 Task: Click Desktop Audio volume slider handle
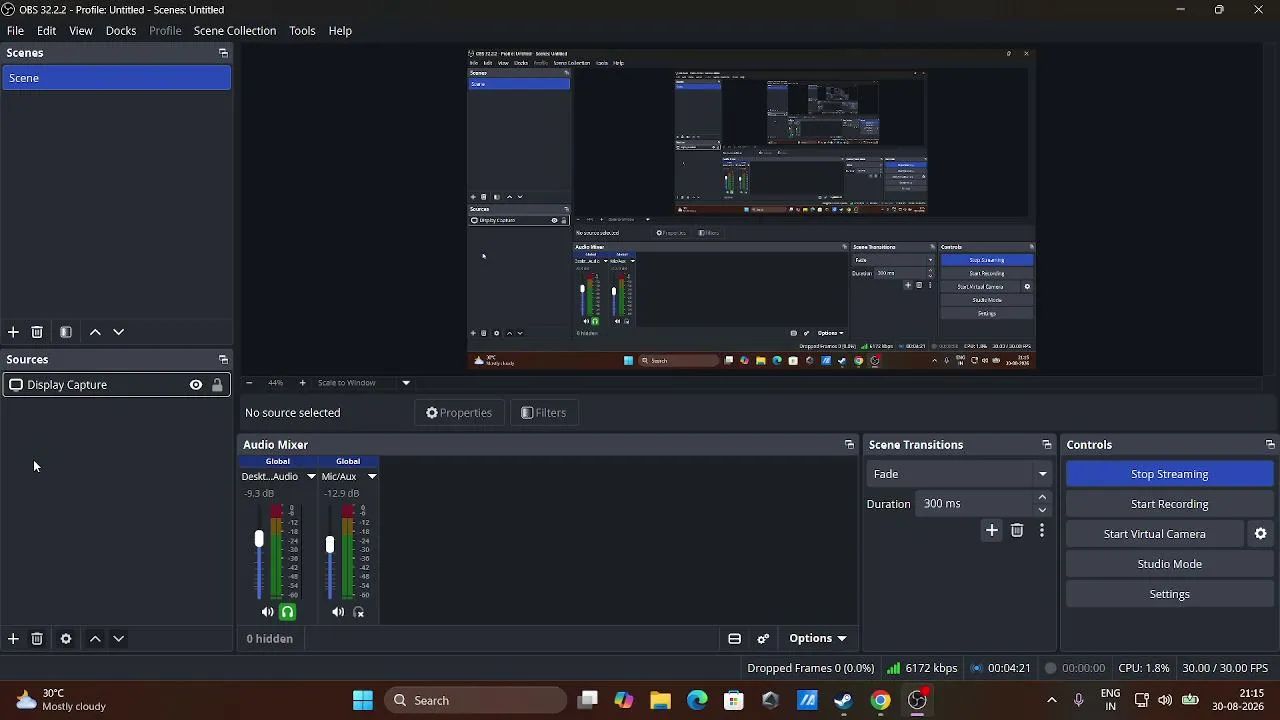coord(259,539)
